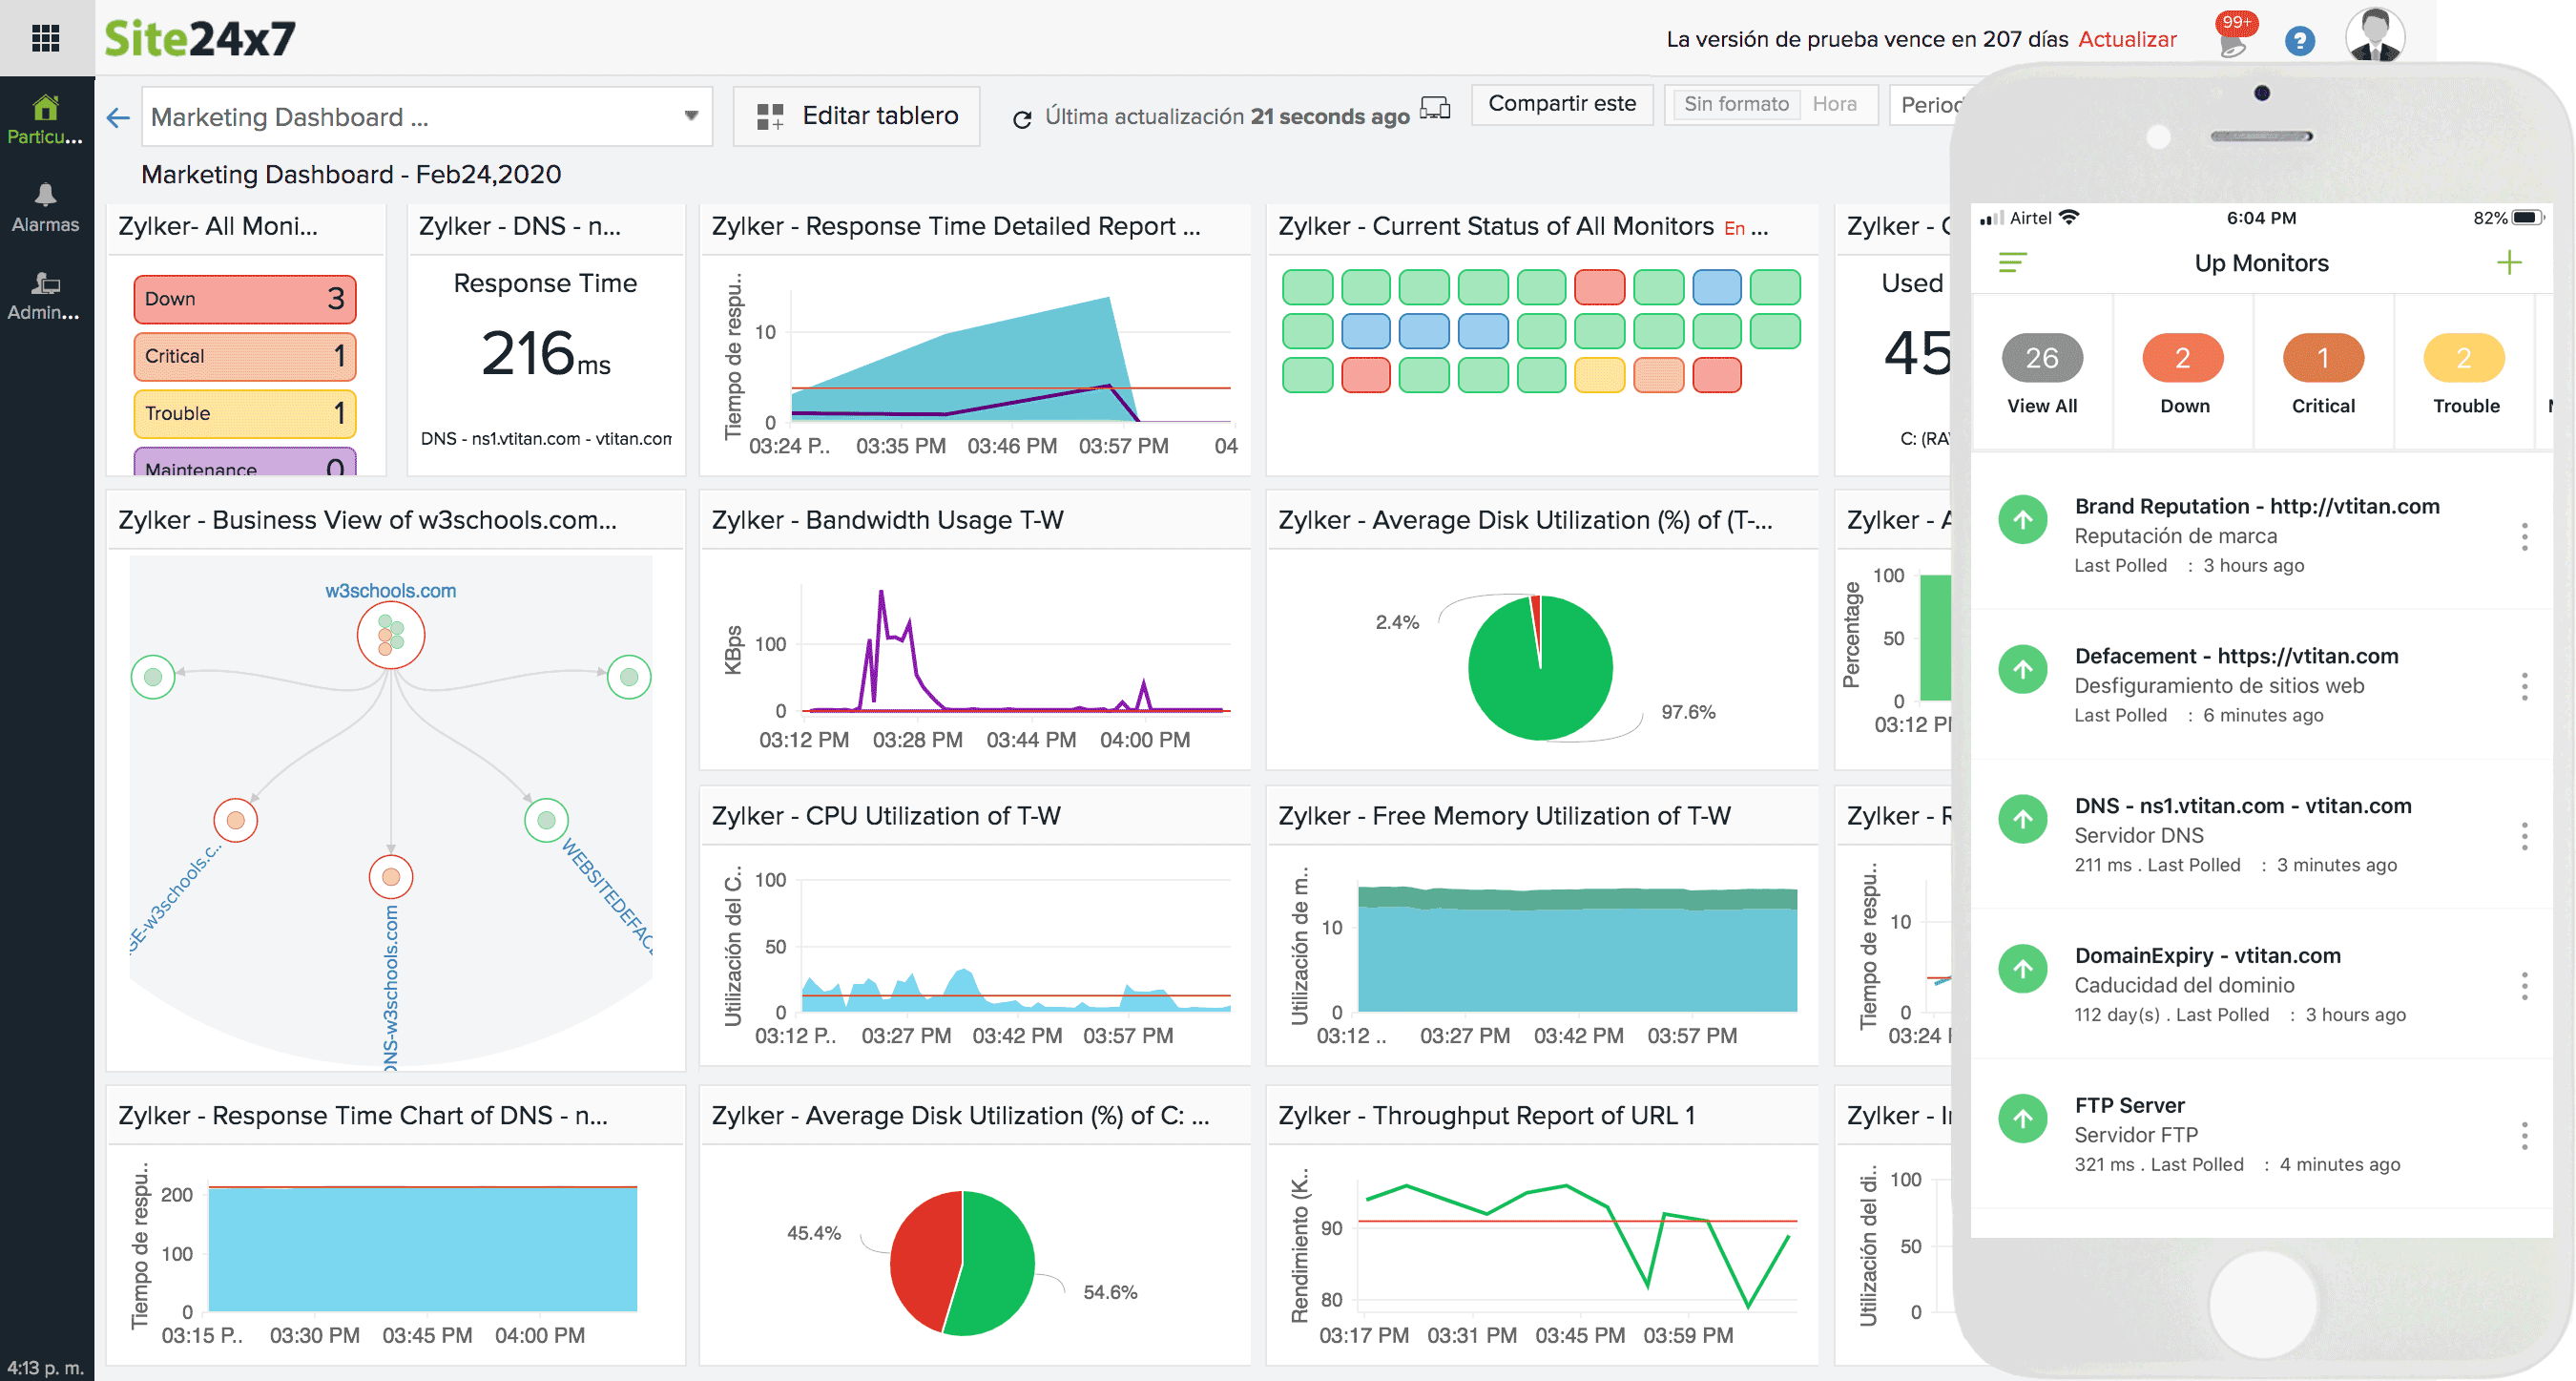Tap the Trouble 2 filter tab
The image size is (2576, 1381).
(2464, 374)
